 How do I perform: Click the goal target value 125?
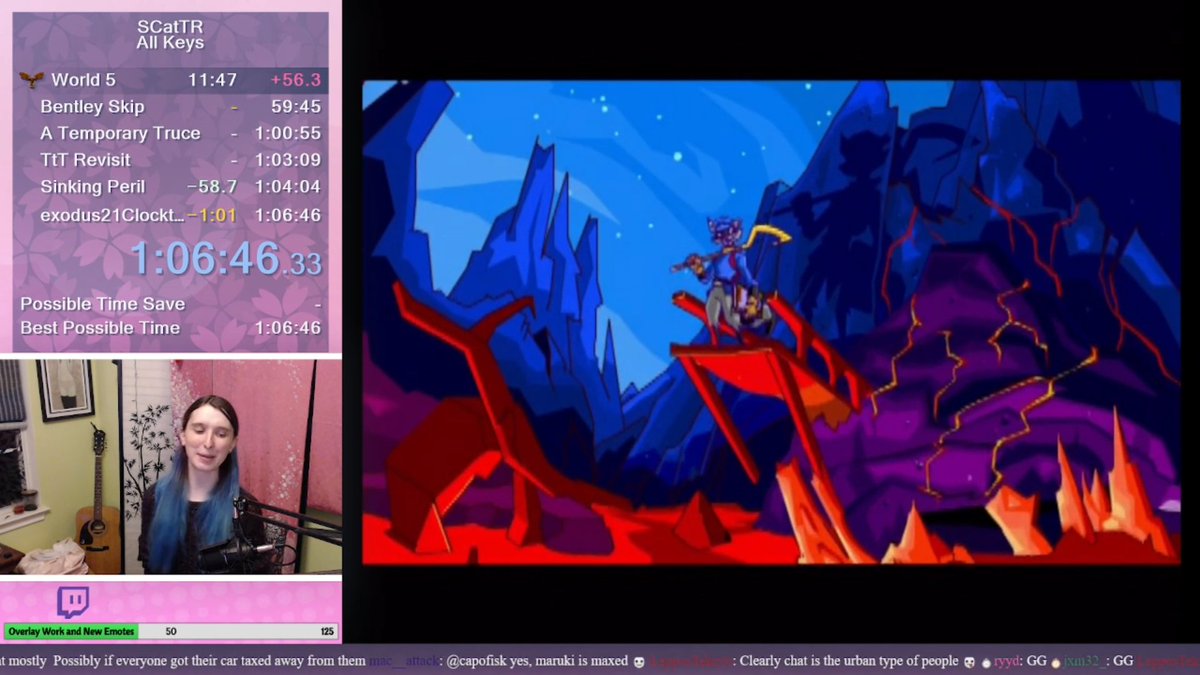[327, 632]
